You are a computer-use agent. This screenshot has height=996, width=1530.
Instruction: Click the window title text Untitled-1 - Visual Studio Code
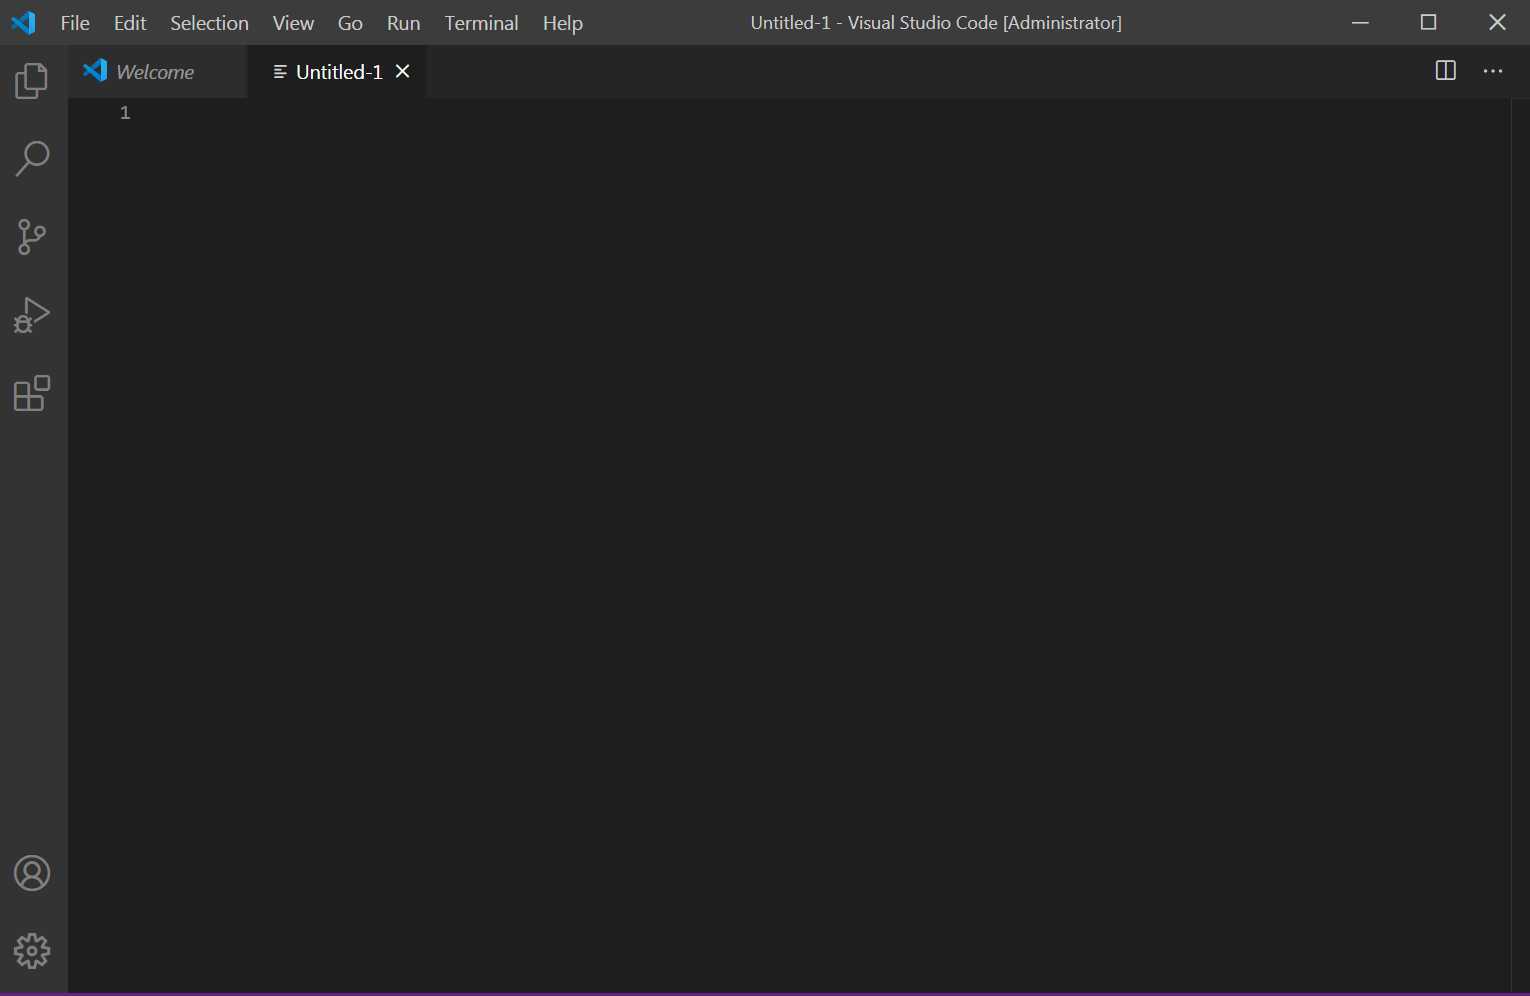[x=936, y=23]
